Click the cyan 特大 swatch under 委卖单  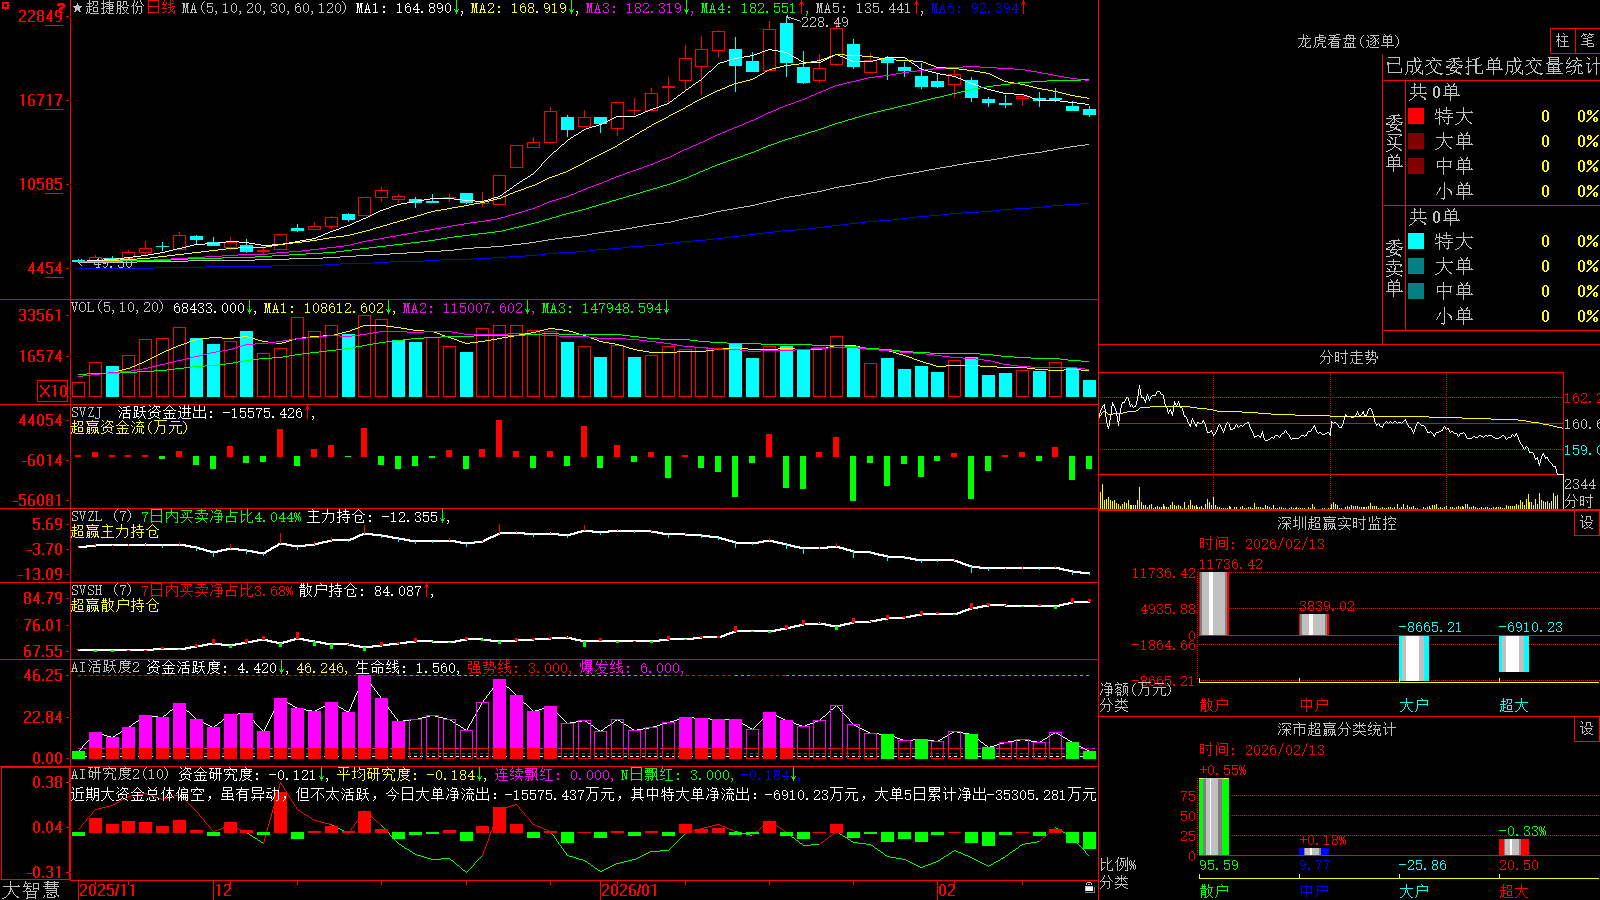(x=1416, y=241)
